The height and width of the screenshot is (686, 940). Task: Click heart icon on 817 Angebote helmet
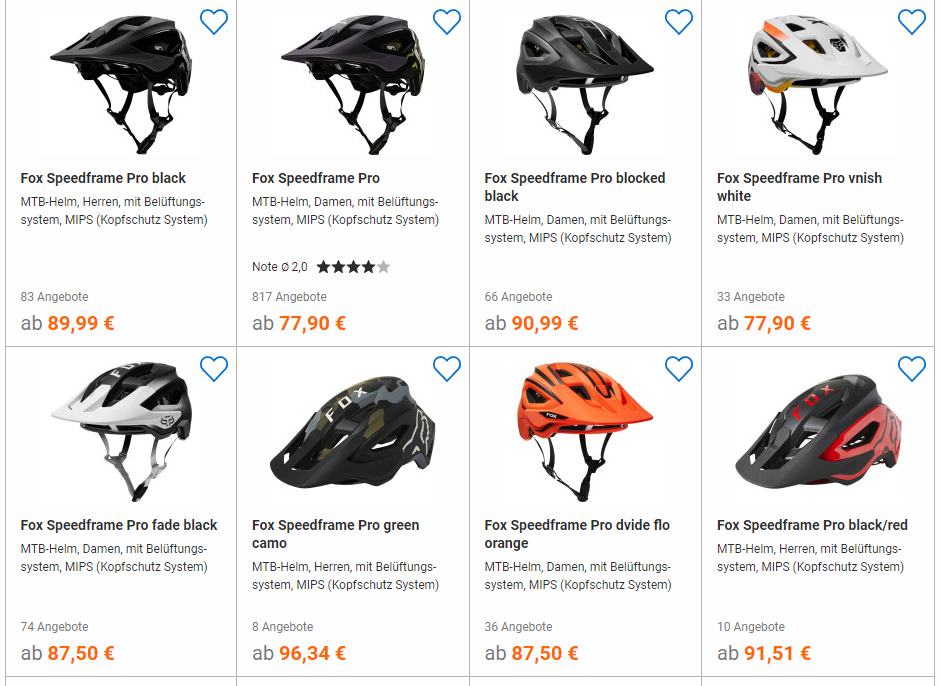click(x=446, y=22)
